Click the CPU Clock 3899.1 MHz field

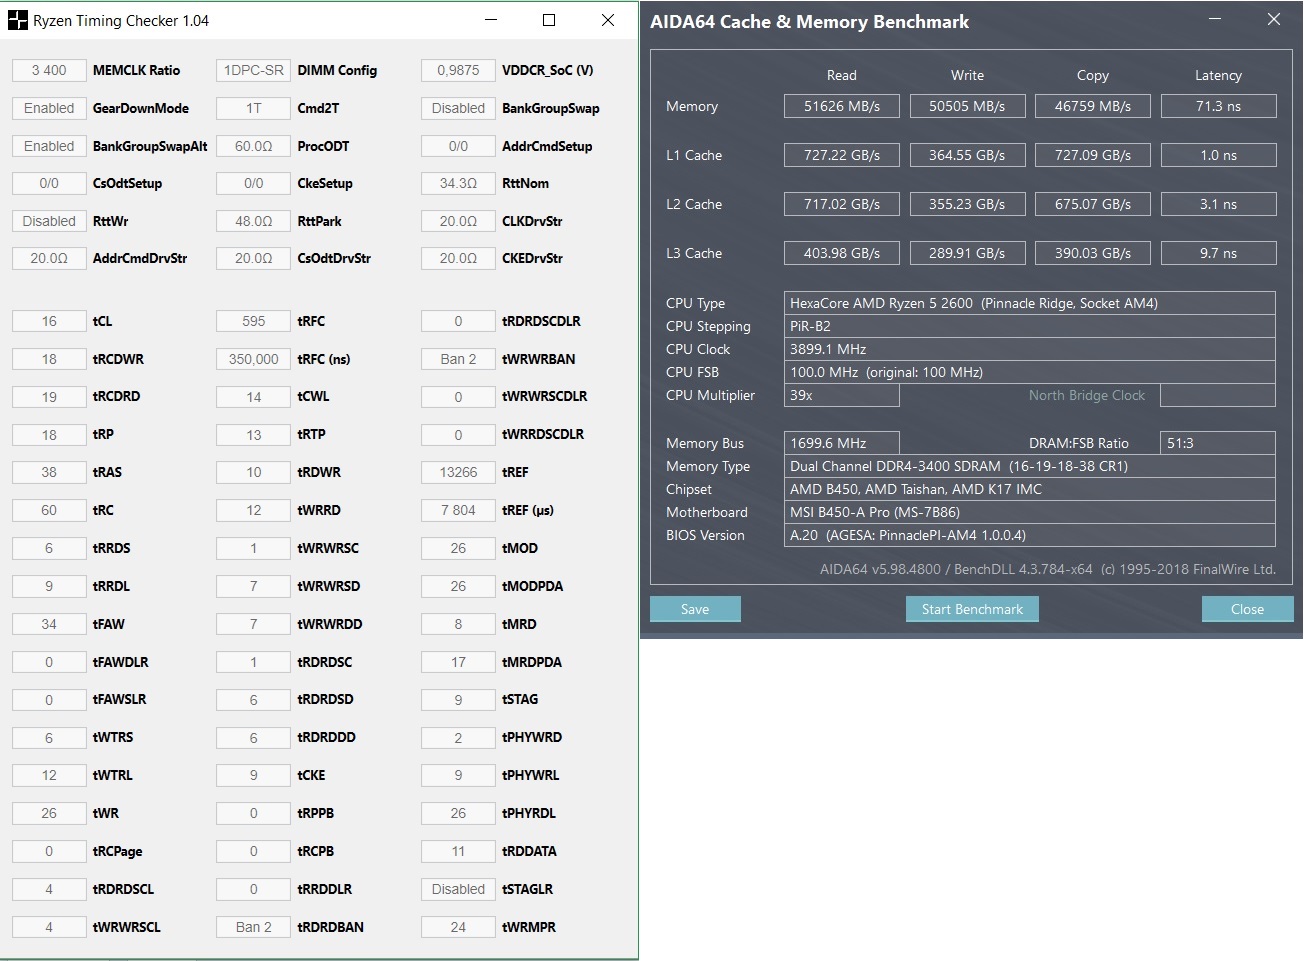1030,349
